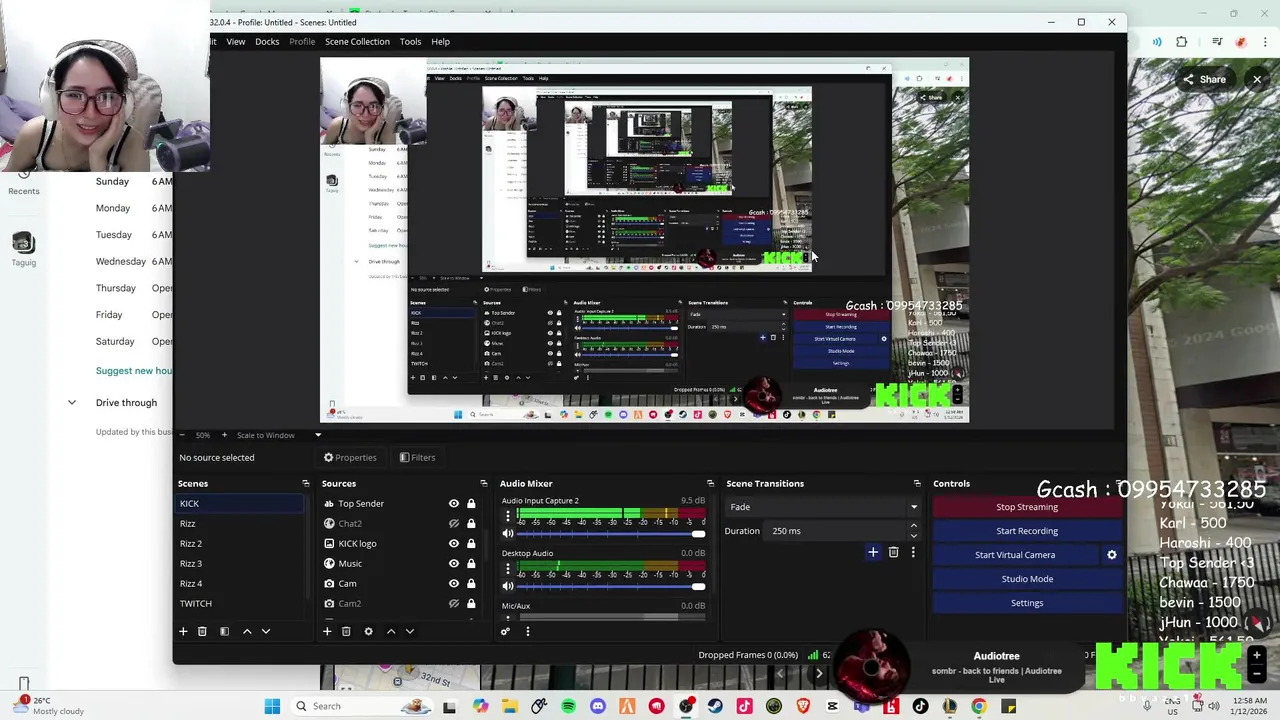The image size is (1280, 720).
Task: Enable Studio Mode
Action: tap(1027, 579)
